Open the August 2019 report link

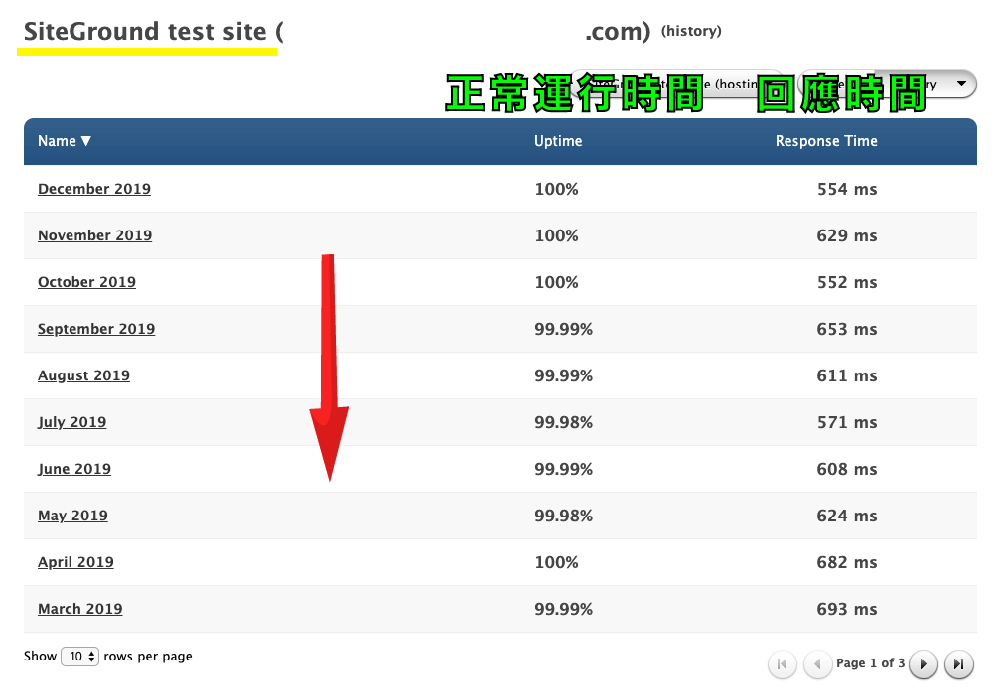84,376
